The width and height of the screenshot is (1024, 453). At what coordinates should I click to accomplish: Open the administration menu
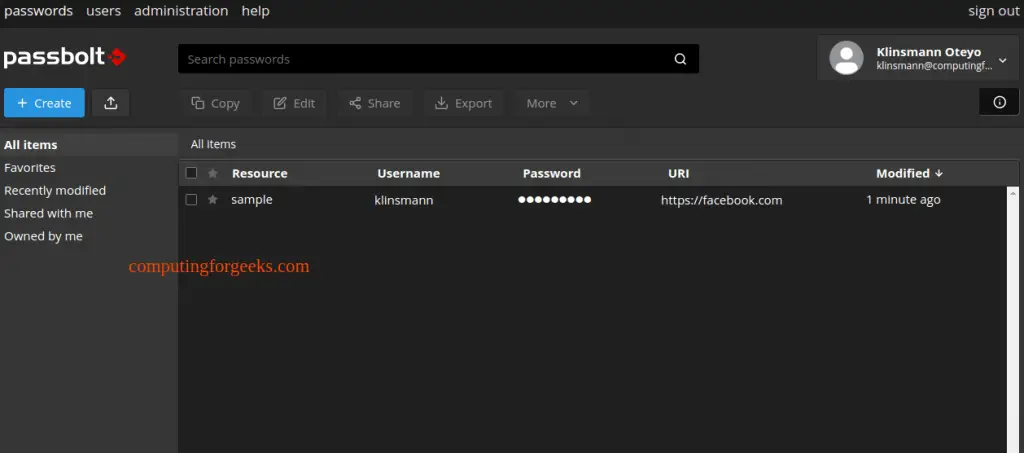(x=181, y=11)
